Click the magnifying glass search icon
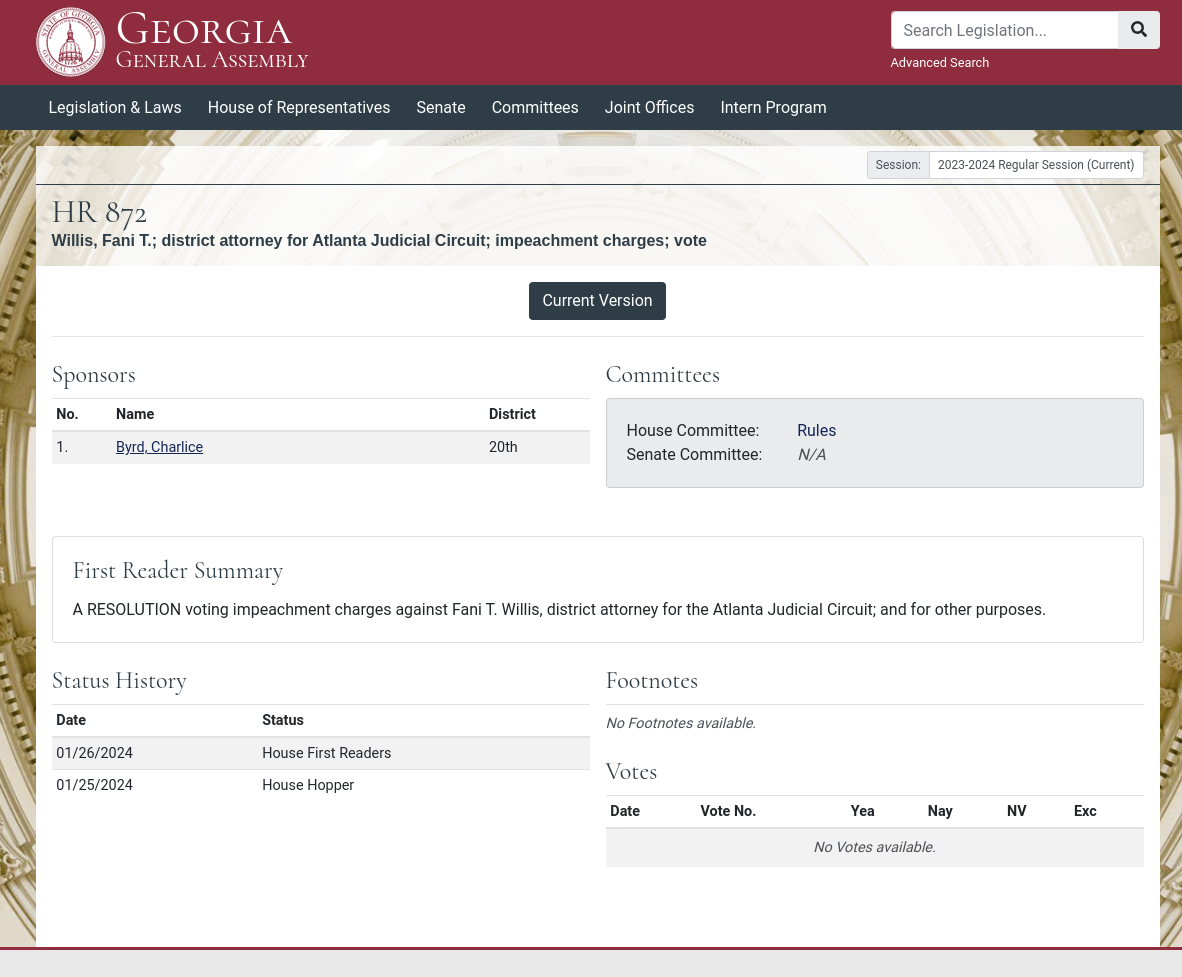Viewport: 1182px width, 977px height. tap(1138, 30)
